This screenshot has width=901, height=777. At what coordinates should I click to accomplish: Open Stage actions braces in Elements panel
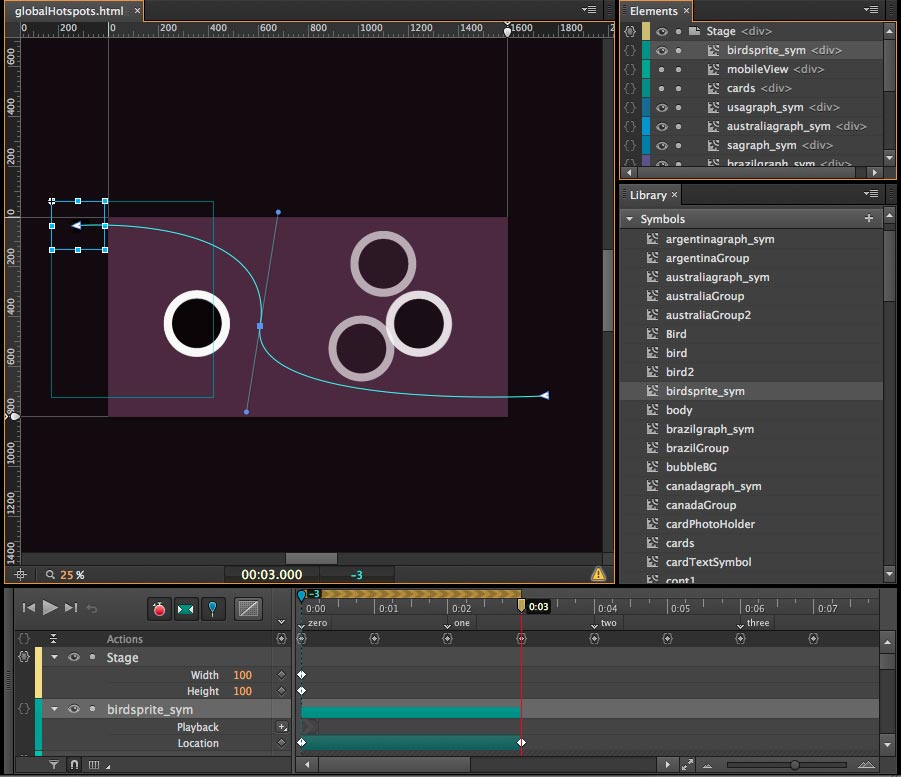[x=630, y=32]
